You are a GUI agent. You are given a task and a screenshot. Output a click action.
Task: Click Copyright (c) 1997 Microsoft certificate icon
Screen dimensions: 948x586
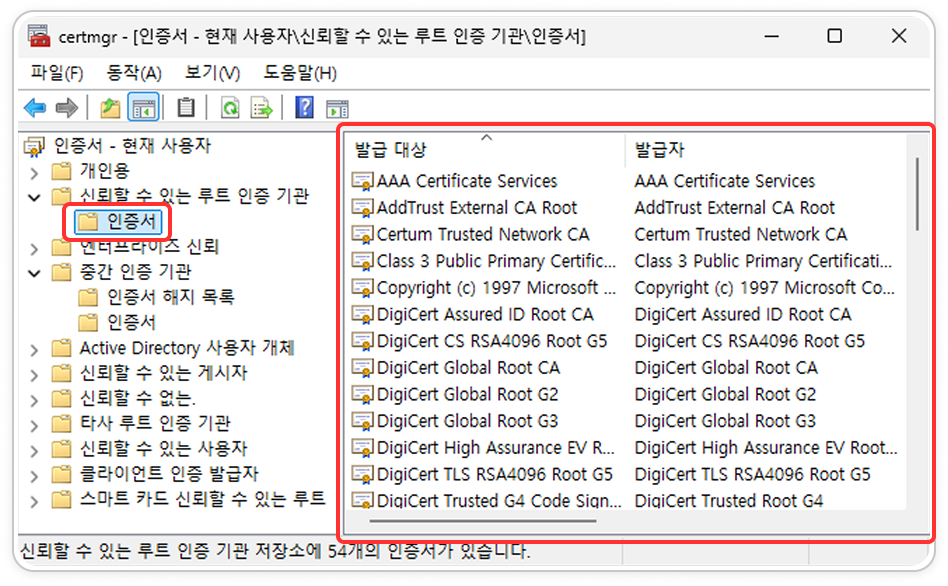coord(362,287)
